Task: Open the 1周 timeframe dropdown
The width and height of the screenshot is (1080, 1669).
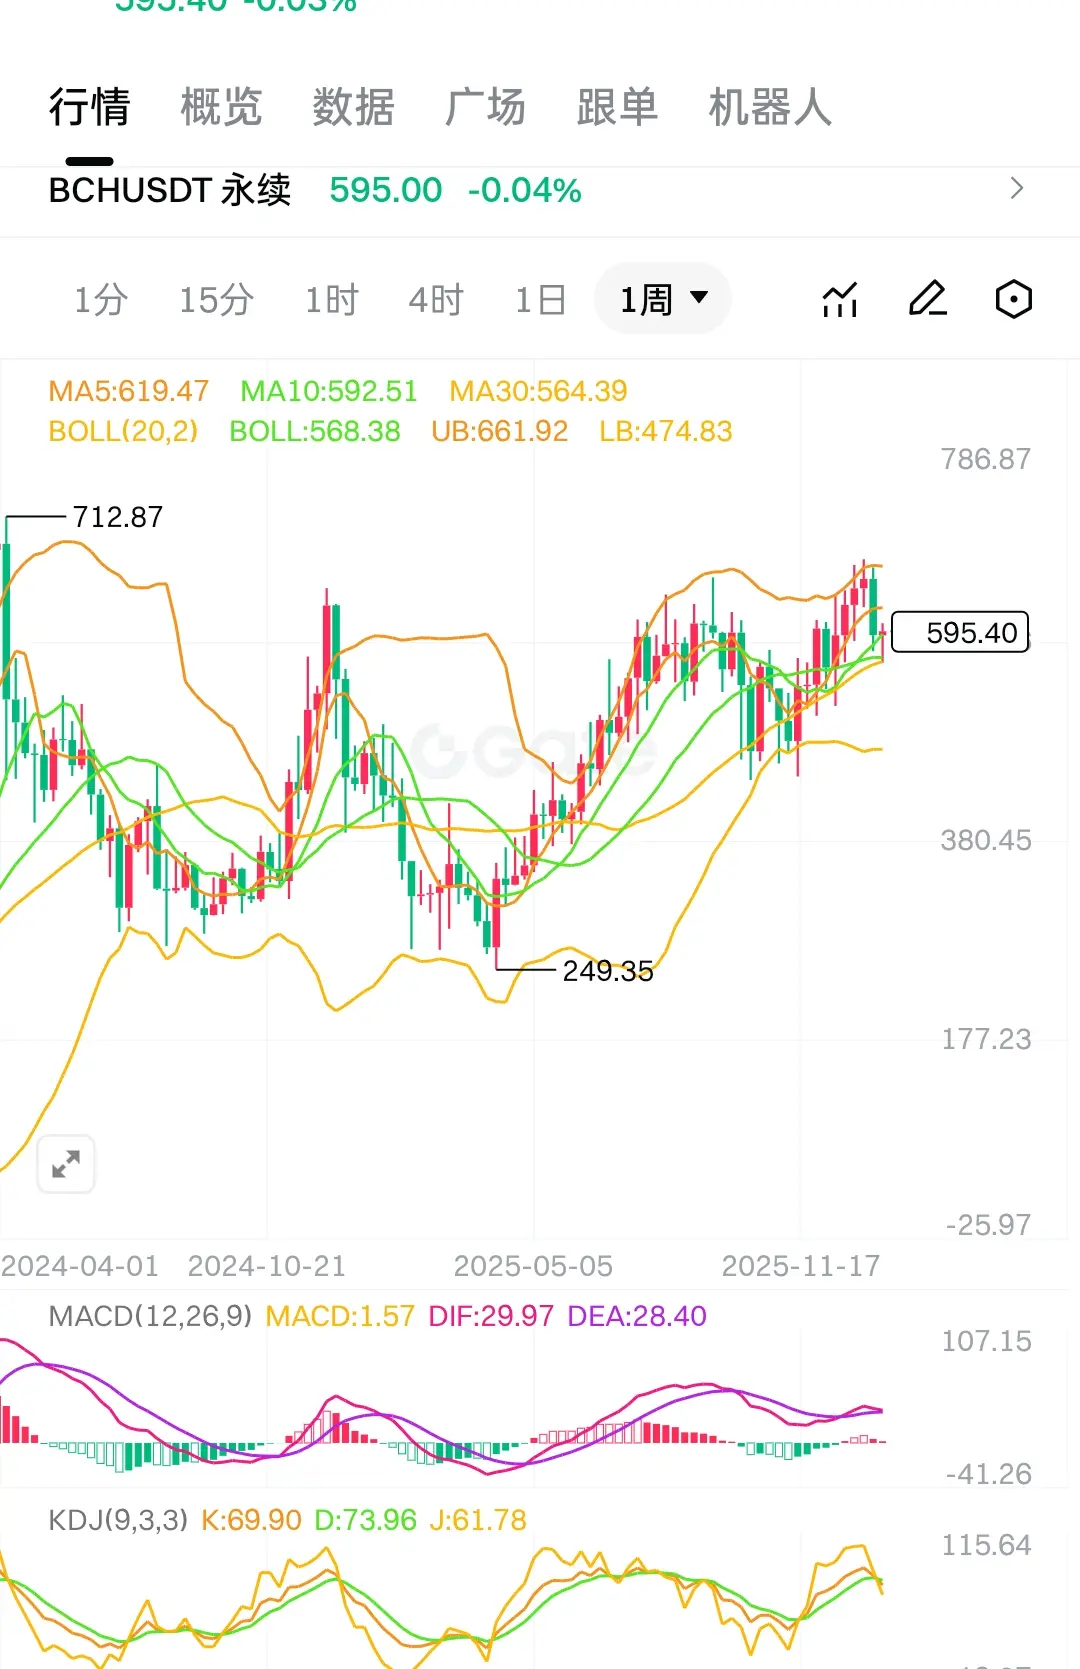Action: point(663,299)
